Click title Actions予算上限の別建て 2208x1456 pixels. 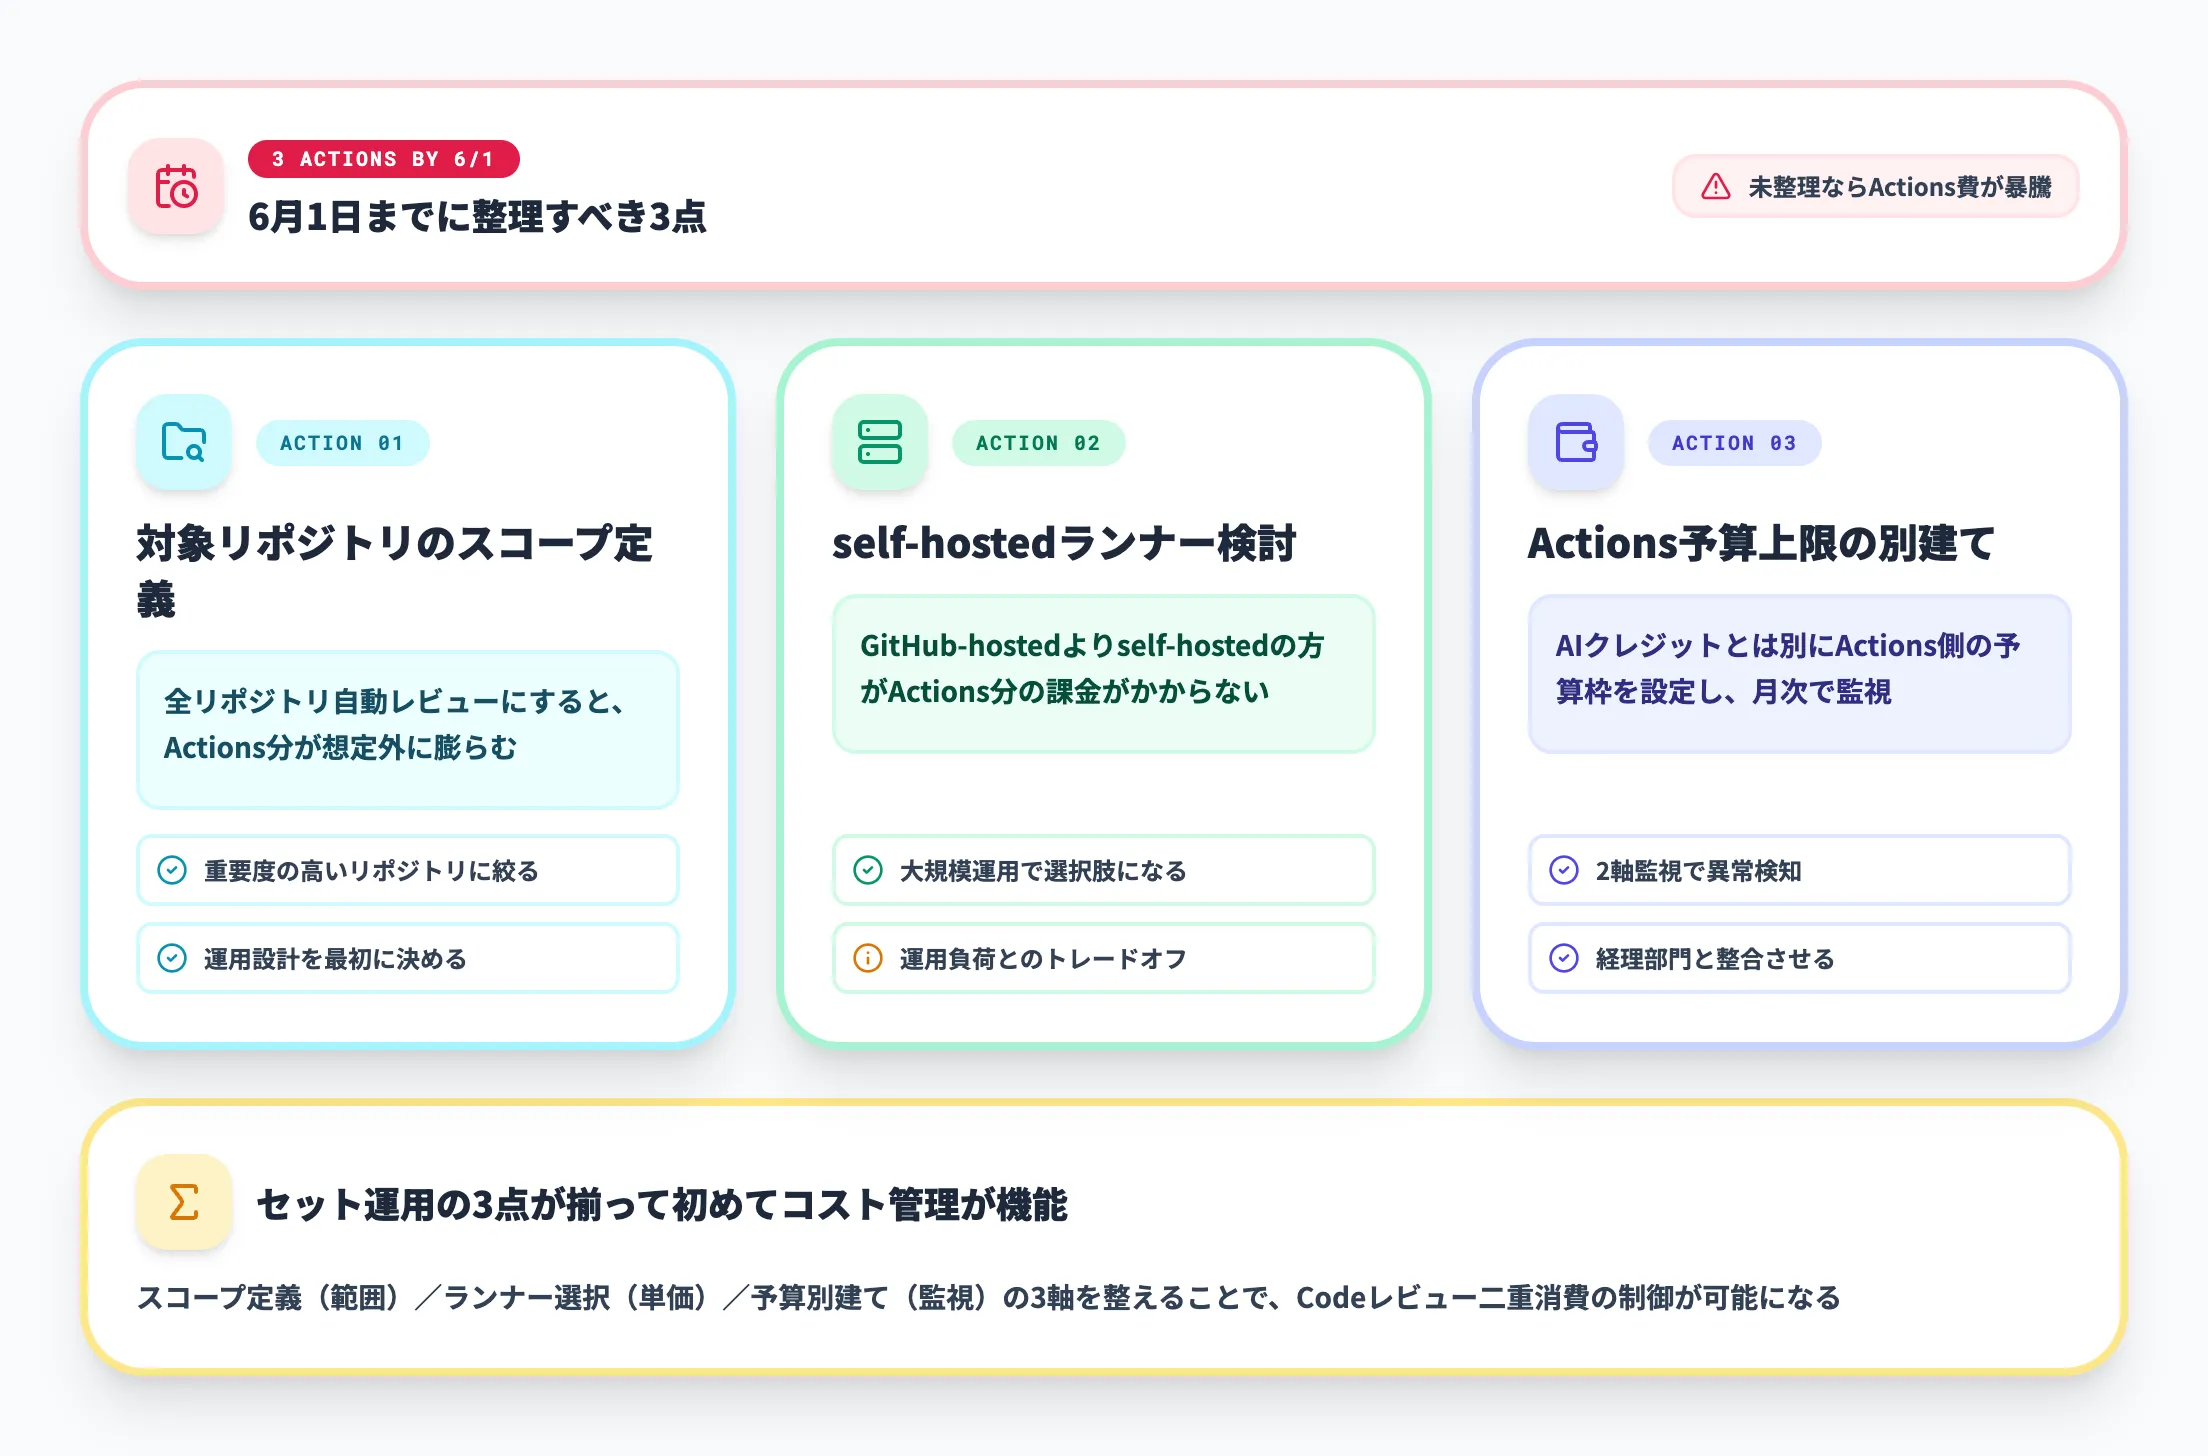point(1761,543)
